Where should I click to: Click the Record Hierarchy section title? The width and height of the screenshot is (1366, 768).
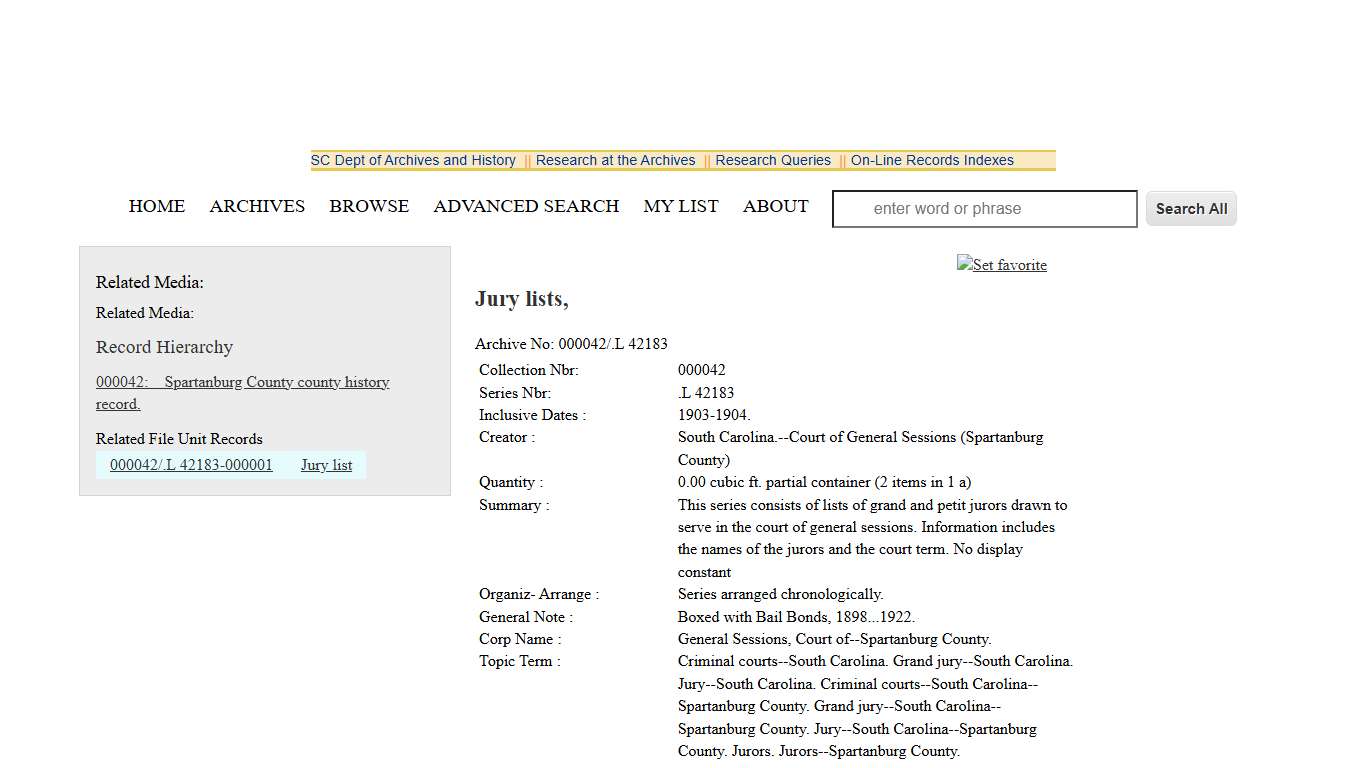tap(164, 347)
